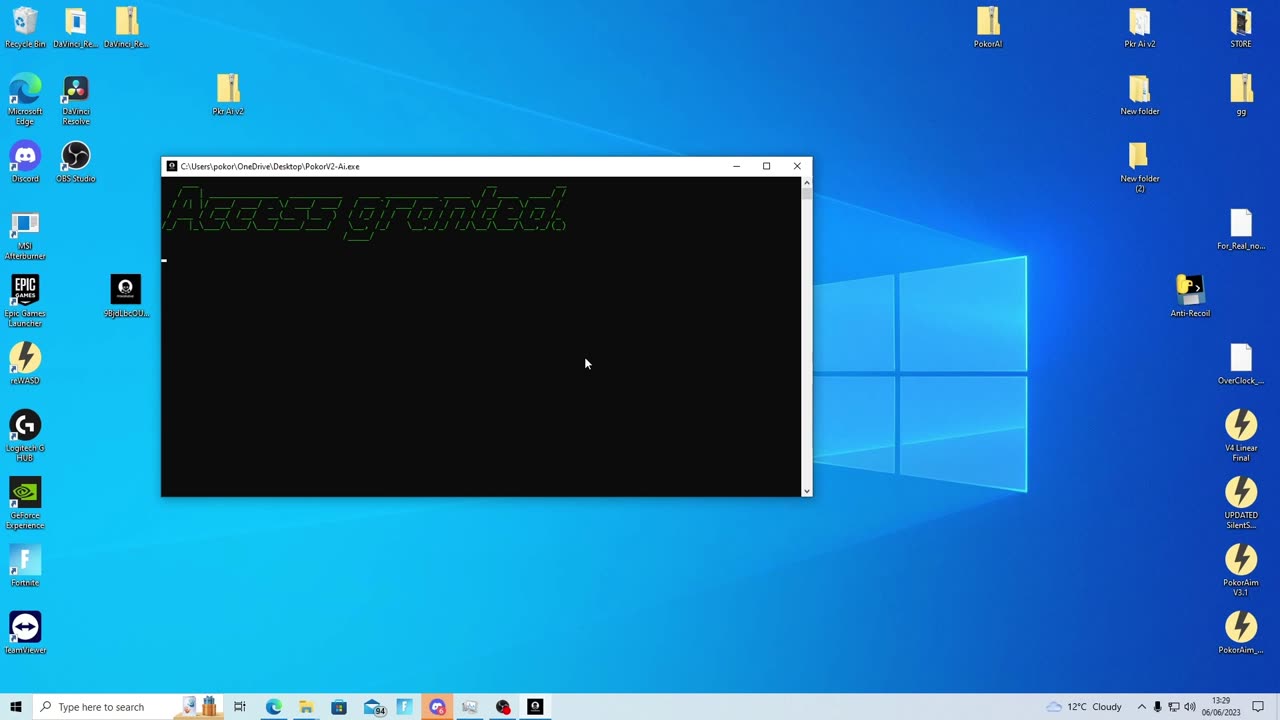The image size is (1280, 720).
Task: Open Task View on the taskbar
Action: coord(240,707)
